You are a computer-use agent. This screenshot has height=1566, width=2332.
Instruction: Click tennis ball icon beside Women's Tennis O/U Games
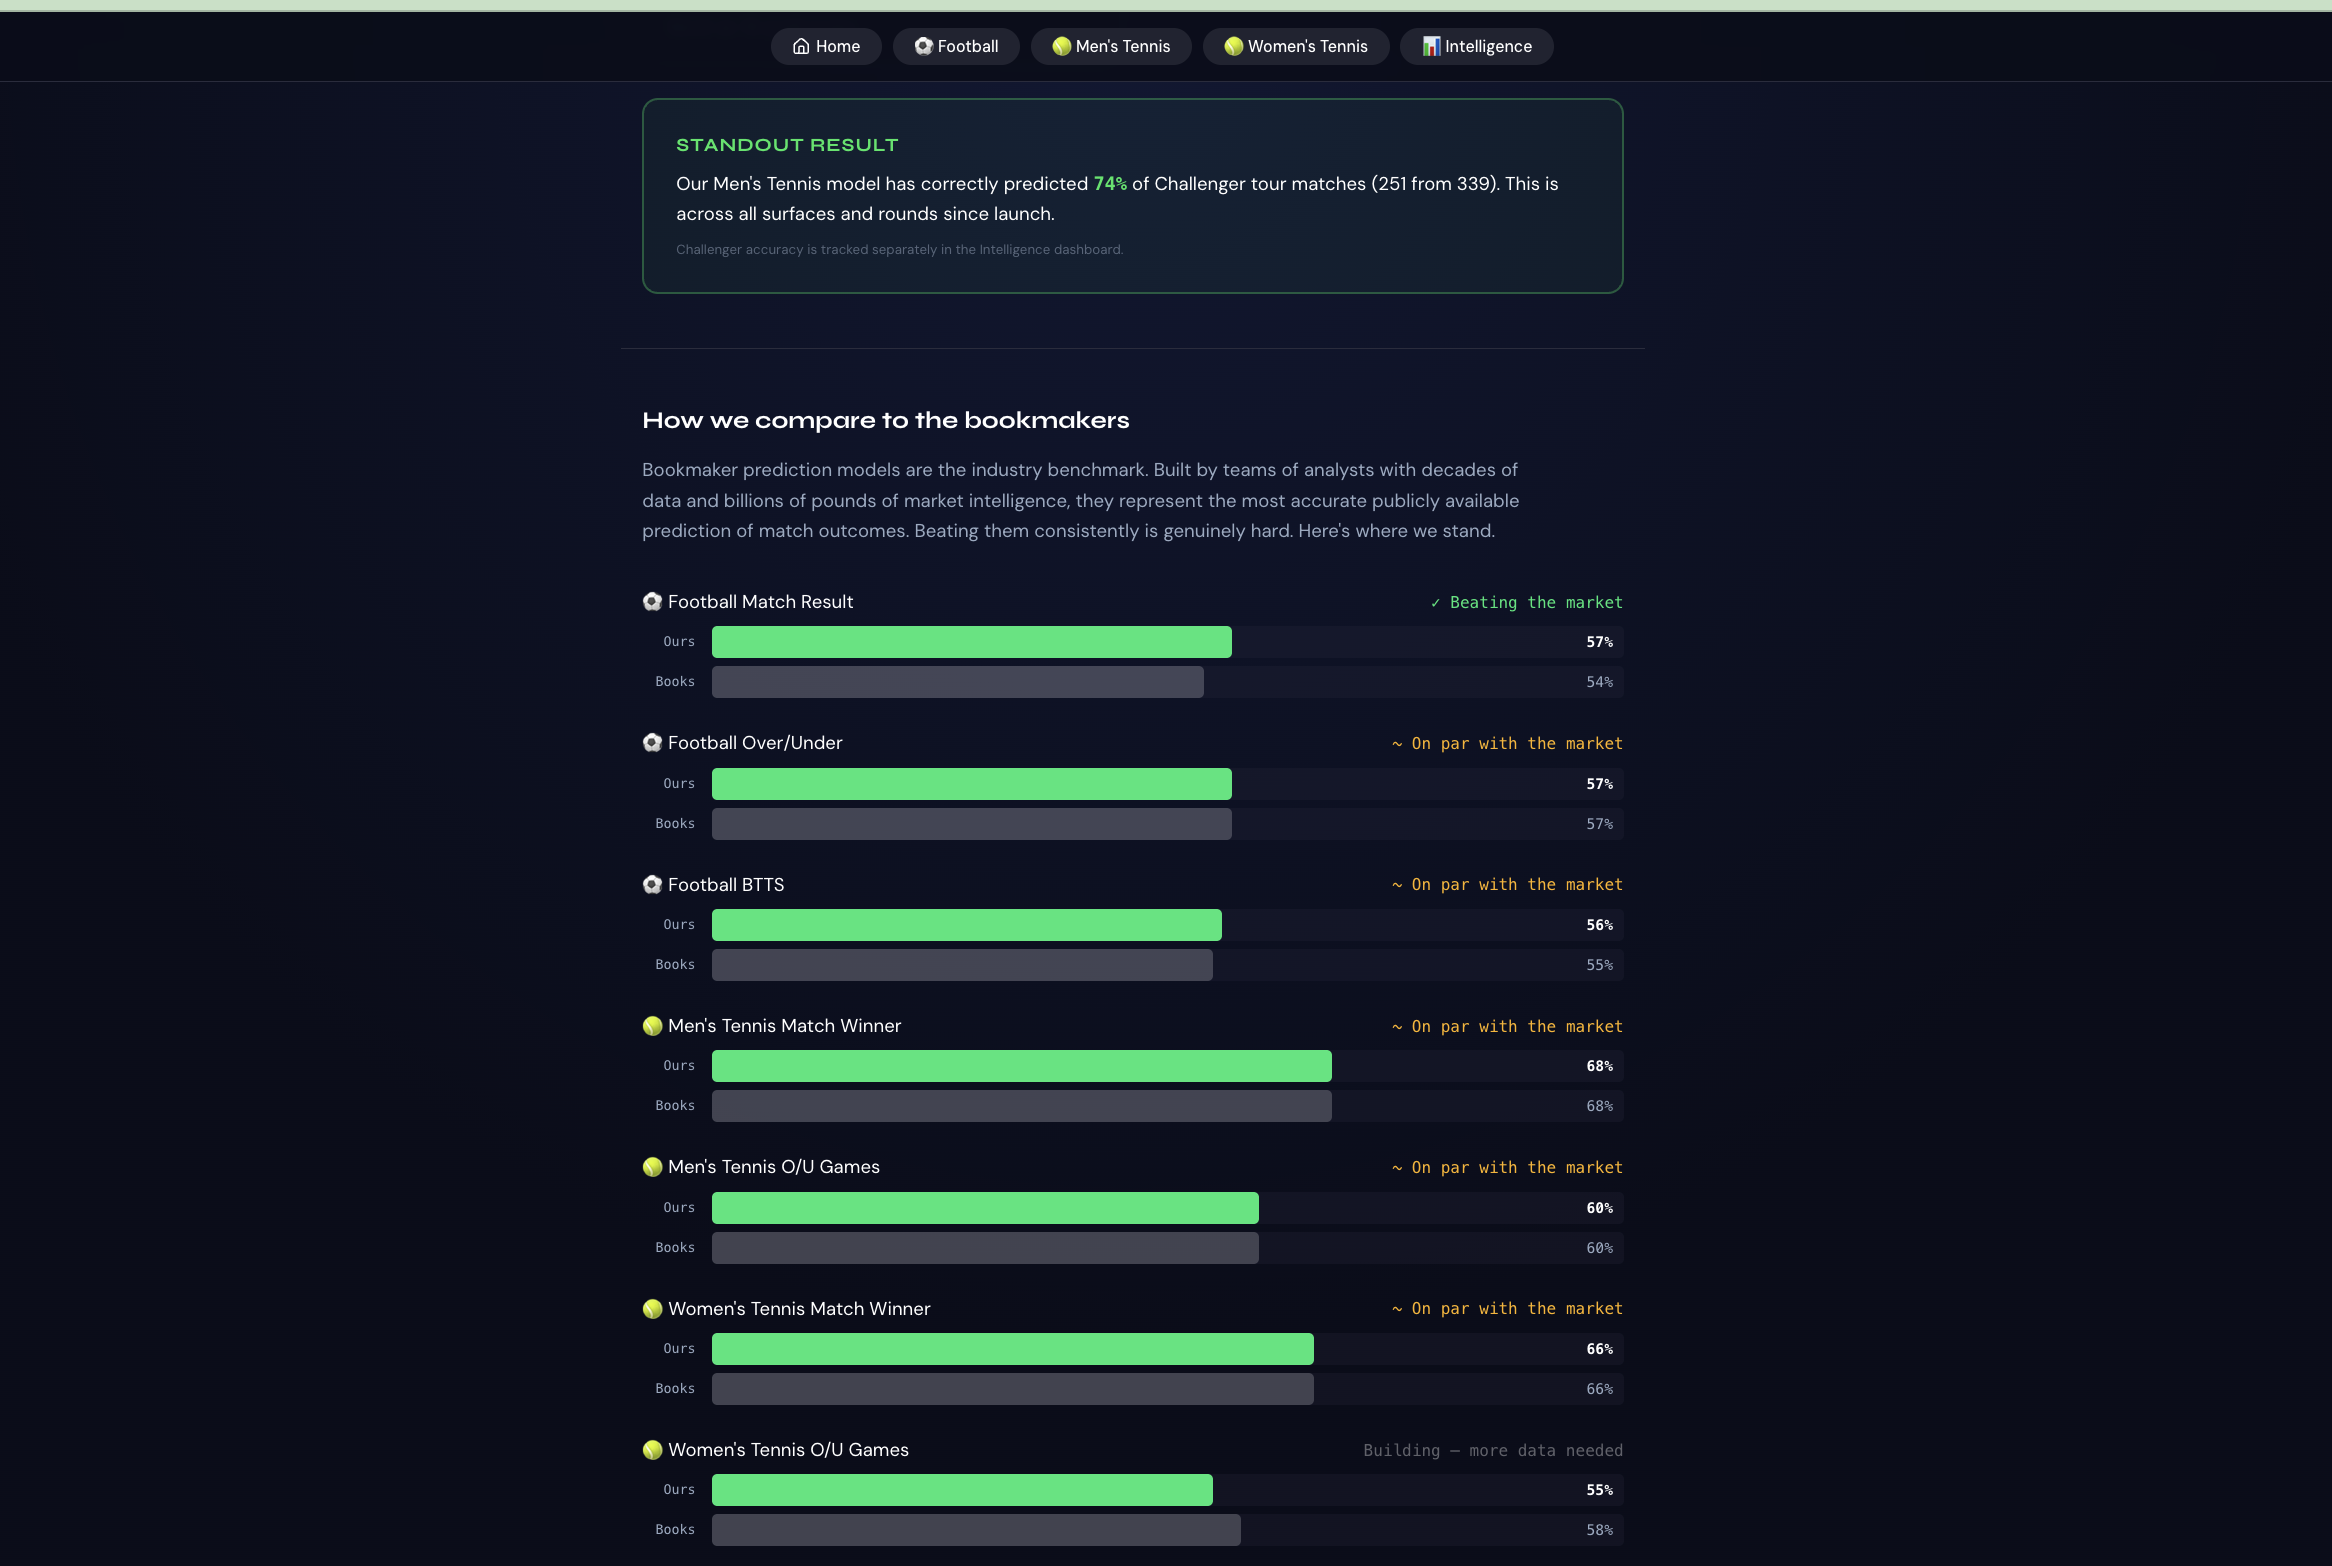point(652,1450)
